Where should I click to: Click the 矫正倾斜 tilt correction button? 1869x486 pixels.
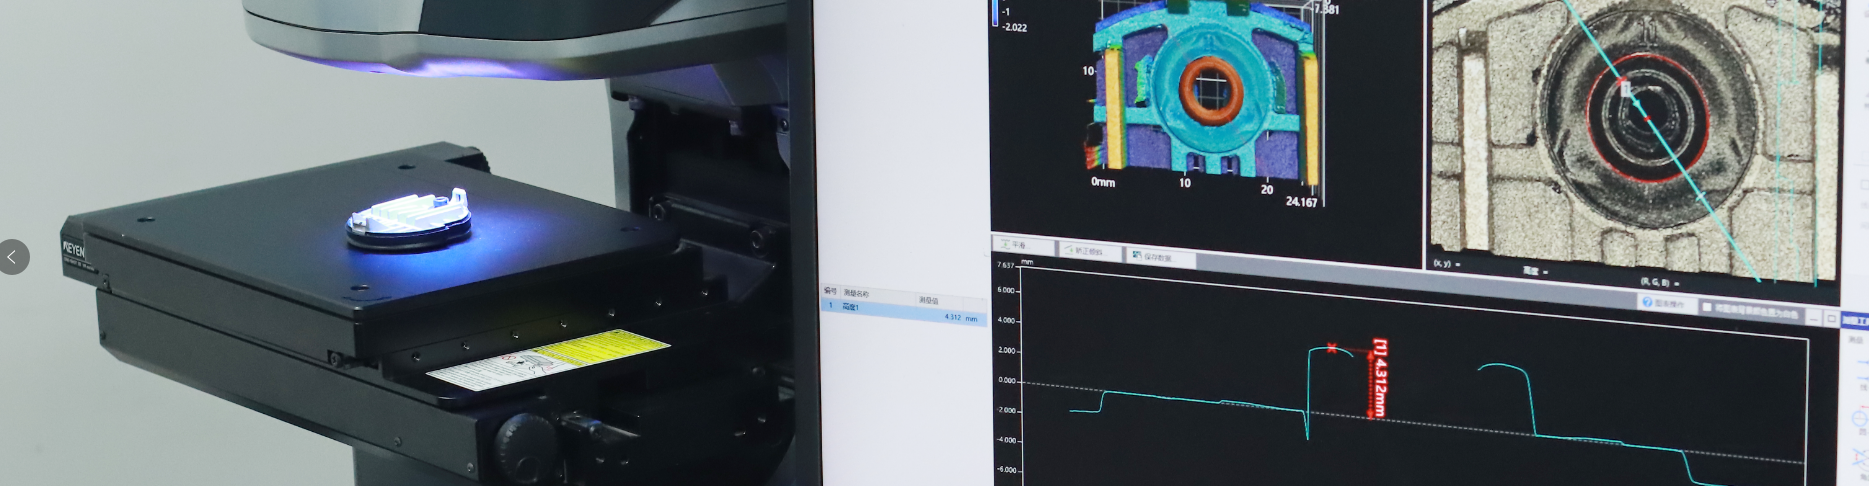[x=1089, y=251]
